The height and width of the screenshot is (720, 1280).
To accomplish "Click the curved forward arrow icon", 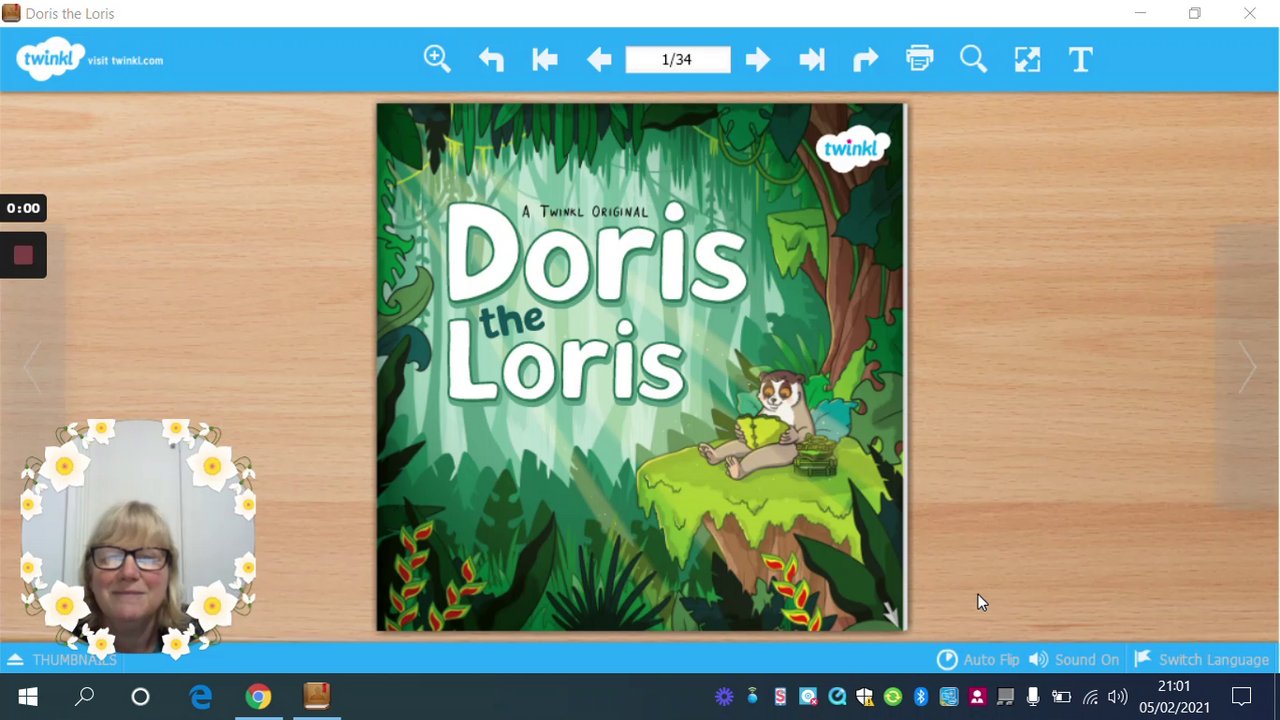I will [x=865, y=60].
